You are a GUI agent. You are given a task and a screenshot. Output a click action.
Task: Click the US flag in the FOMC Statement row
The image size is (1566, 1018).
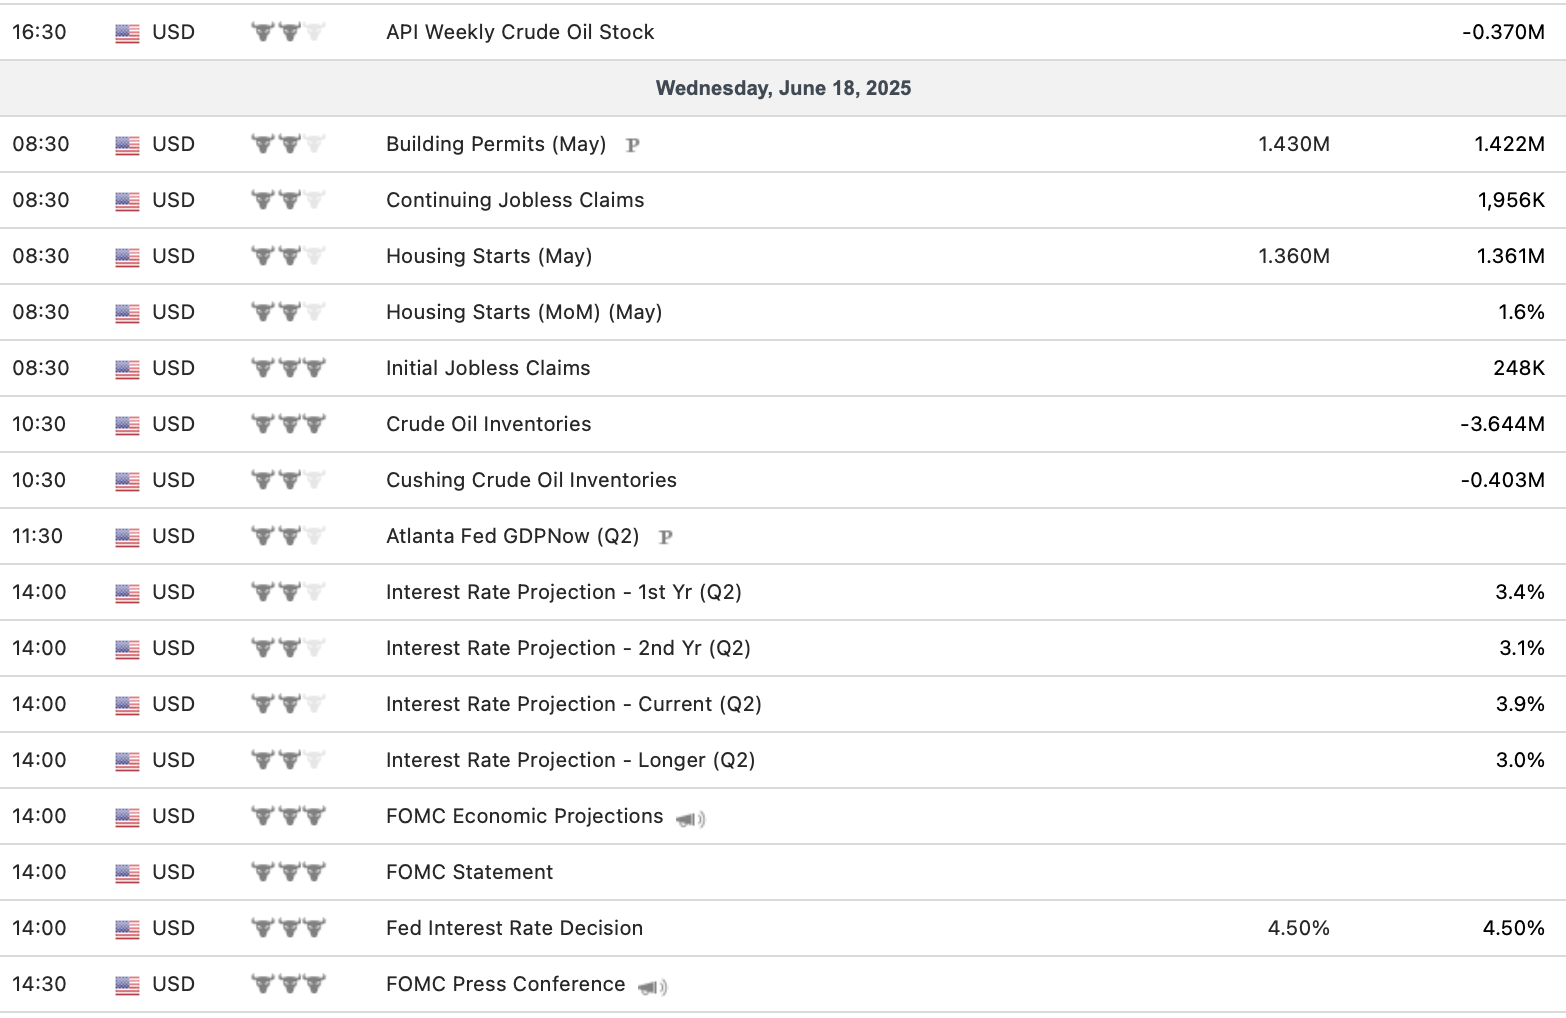coord(128,873)
